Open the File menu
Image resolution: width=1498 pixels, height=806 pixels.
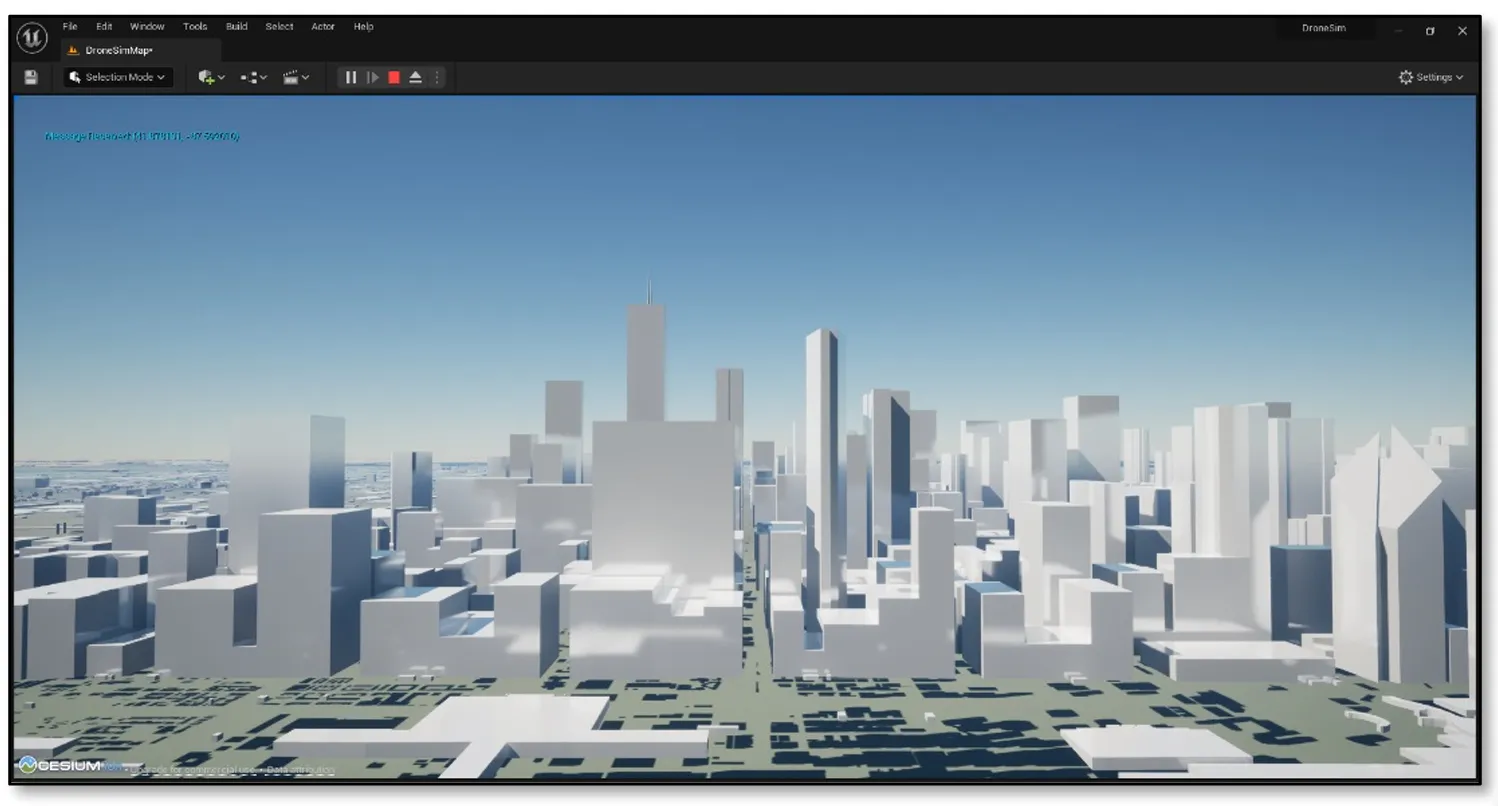coord(70,27)
